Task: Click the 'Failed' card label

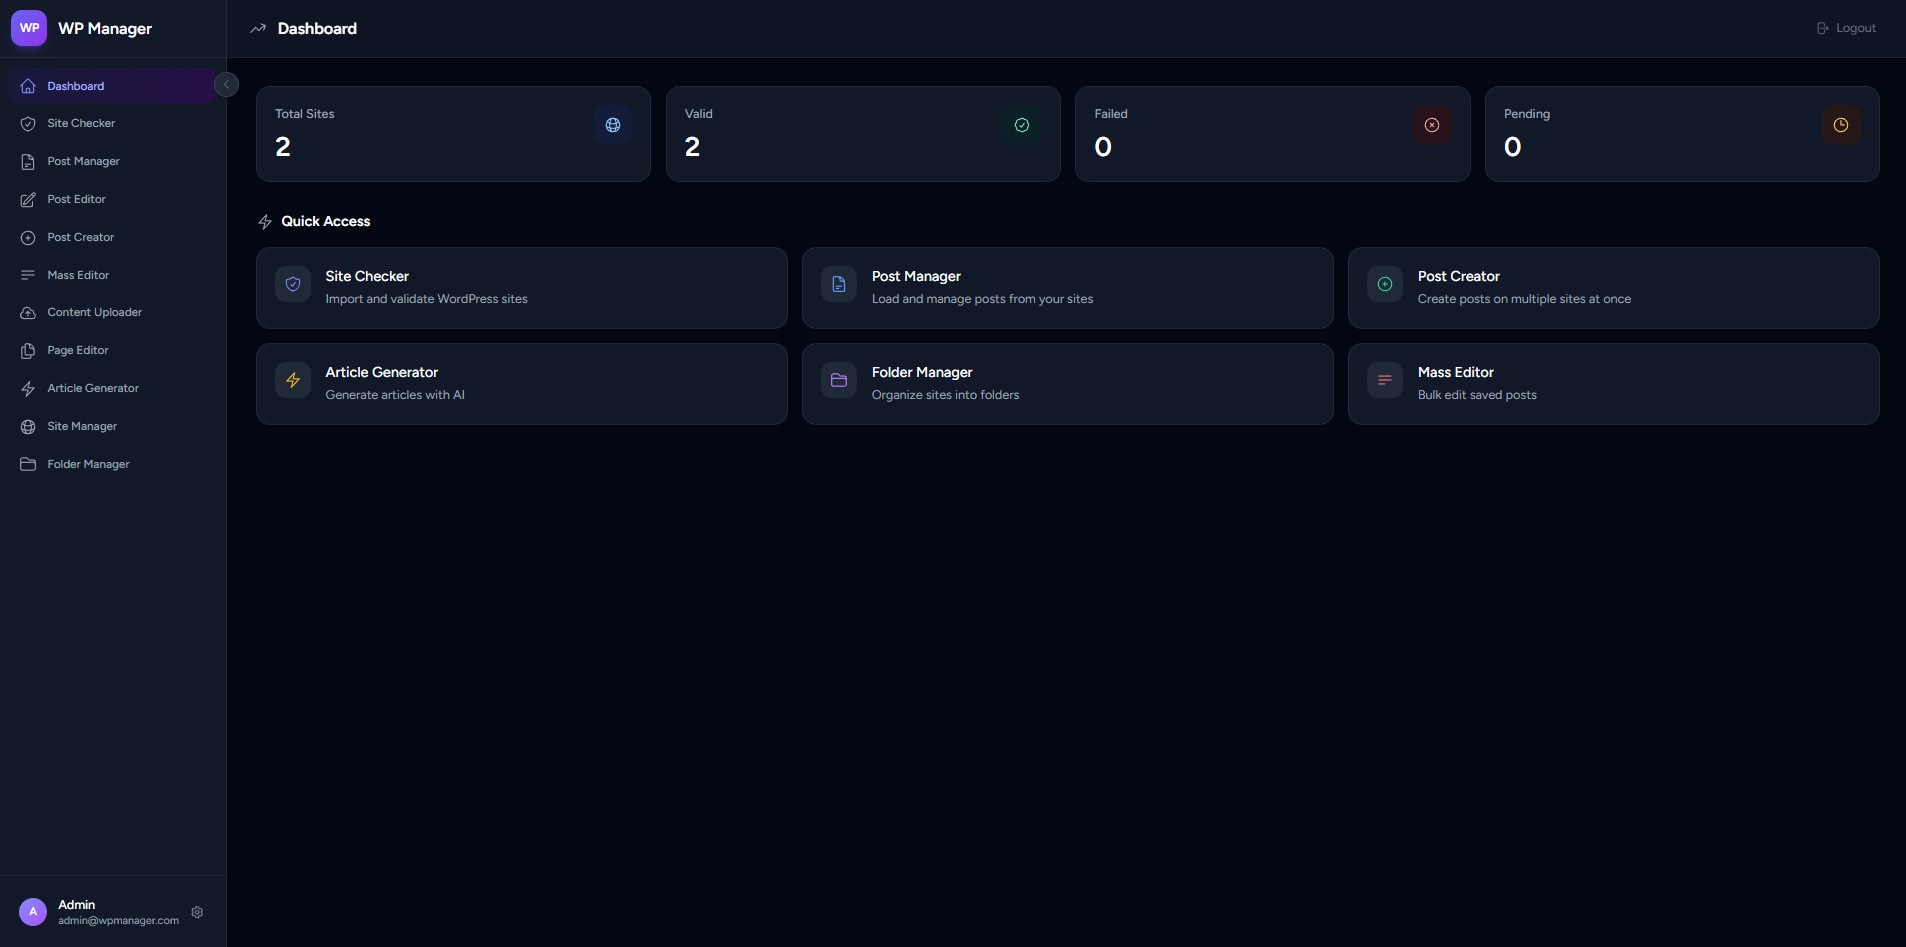Action: (x=1111, y=114)
